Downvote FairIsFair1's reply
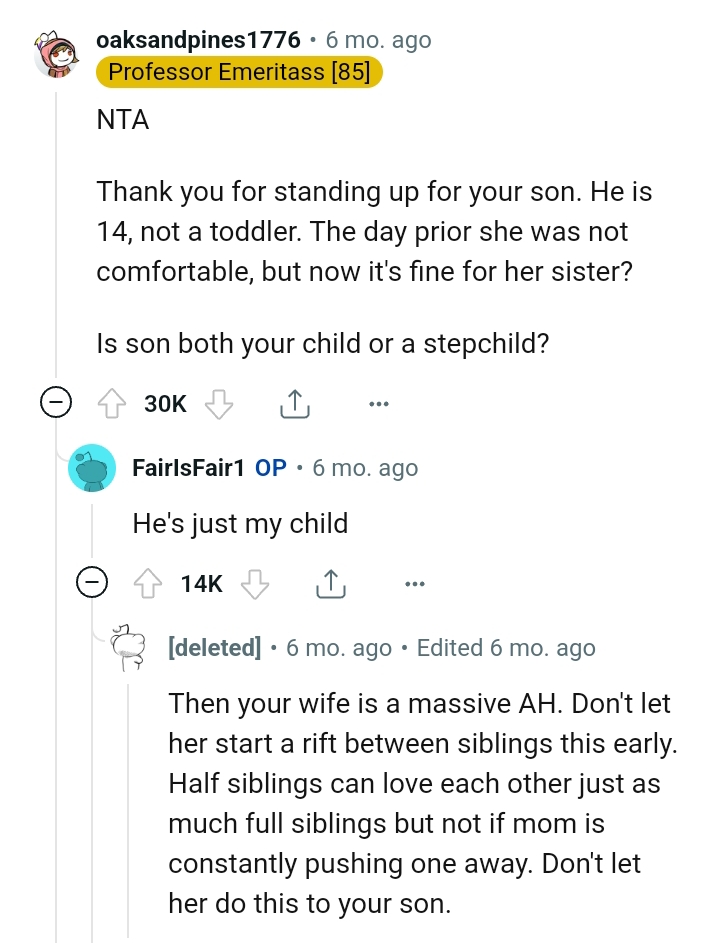Image resolution: width=720 pixels, height=943 pixels. [x=255, y=583]
